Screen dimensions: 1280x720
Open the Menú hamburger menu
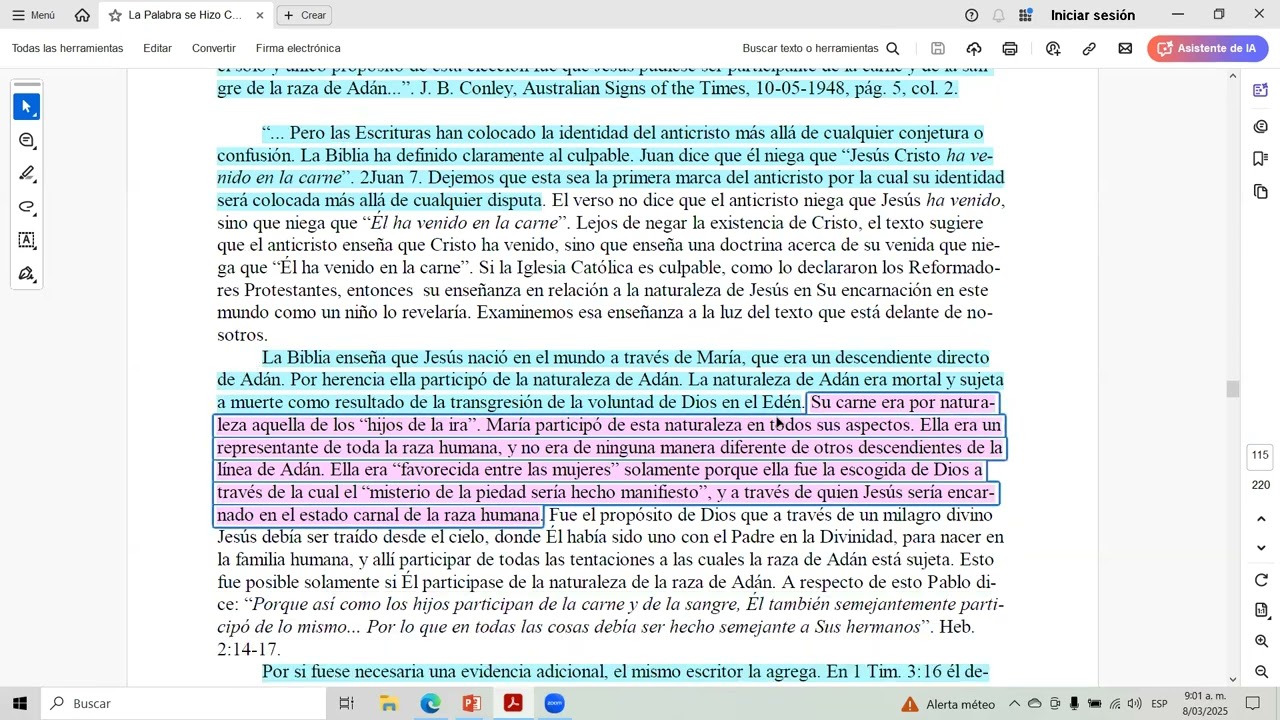click(x=33, y=15)
